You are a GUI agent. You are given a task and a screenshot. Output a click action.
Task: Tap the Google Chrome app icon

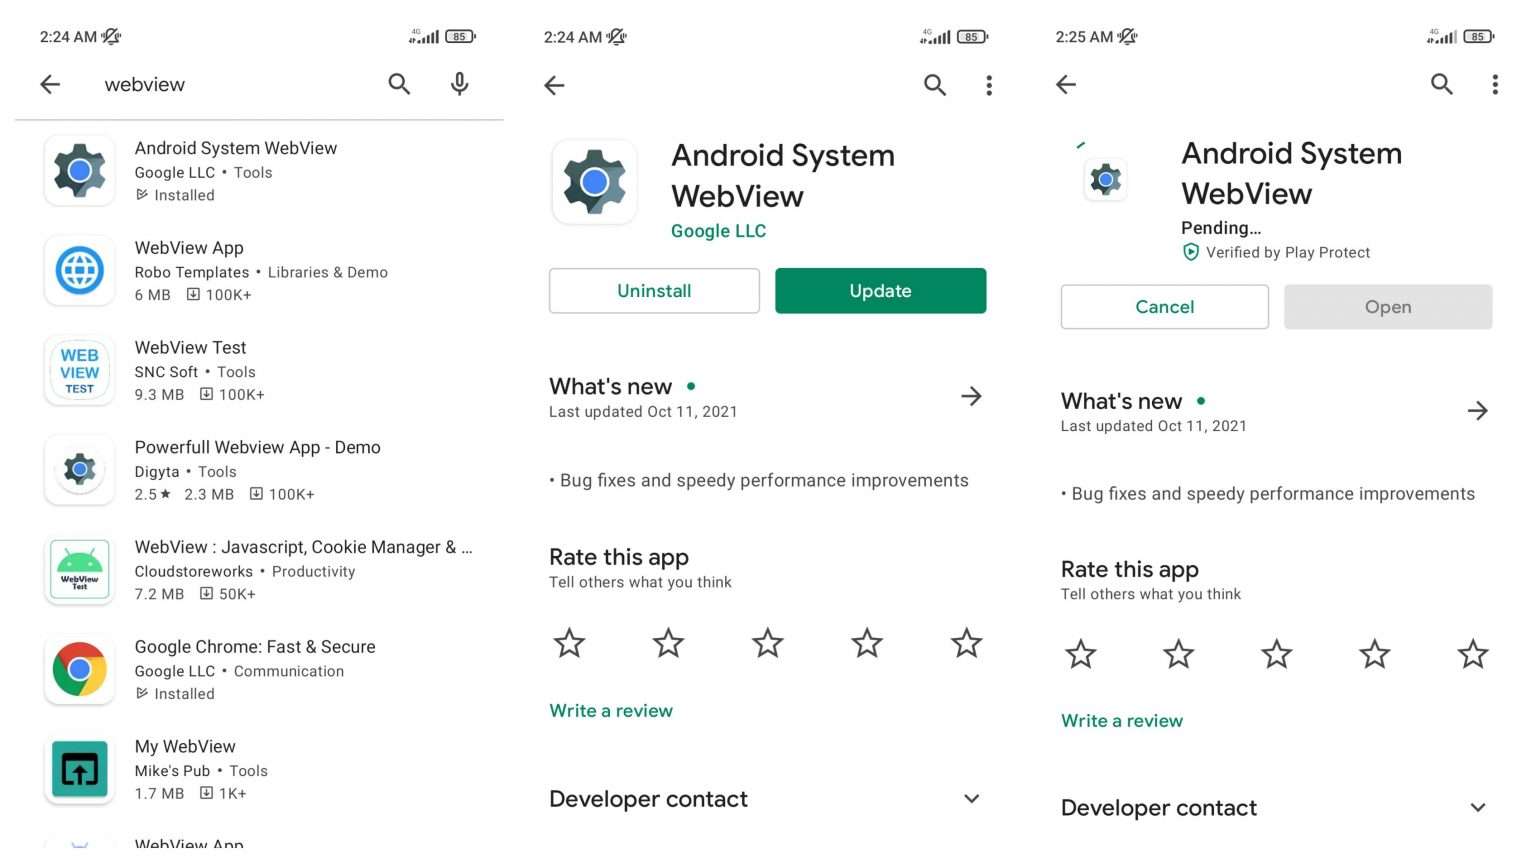[79, 669]
